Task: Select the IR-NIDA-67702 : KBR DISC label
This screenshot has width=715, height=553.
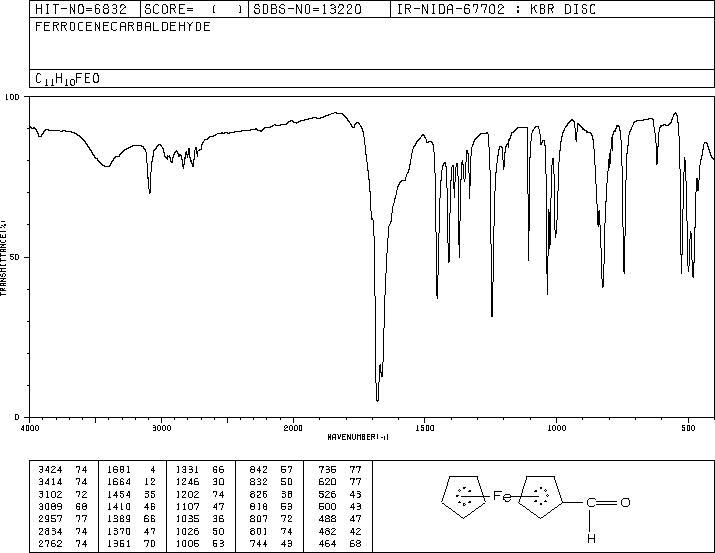Action: (496, 9)
